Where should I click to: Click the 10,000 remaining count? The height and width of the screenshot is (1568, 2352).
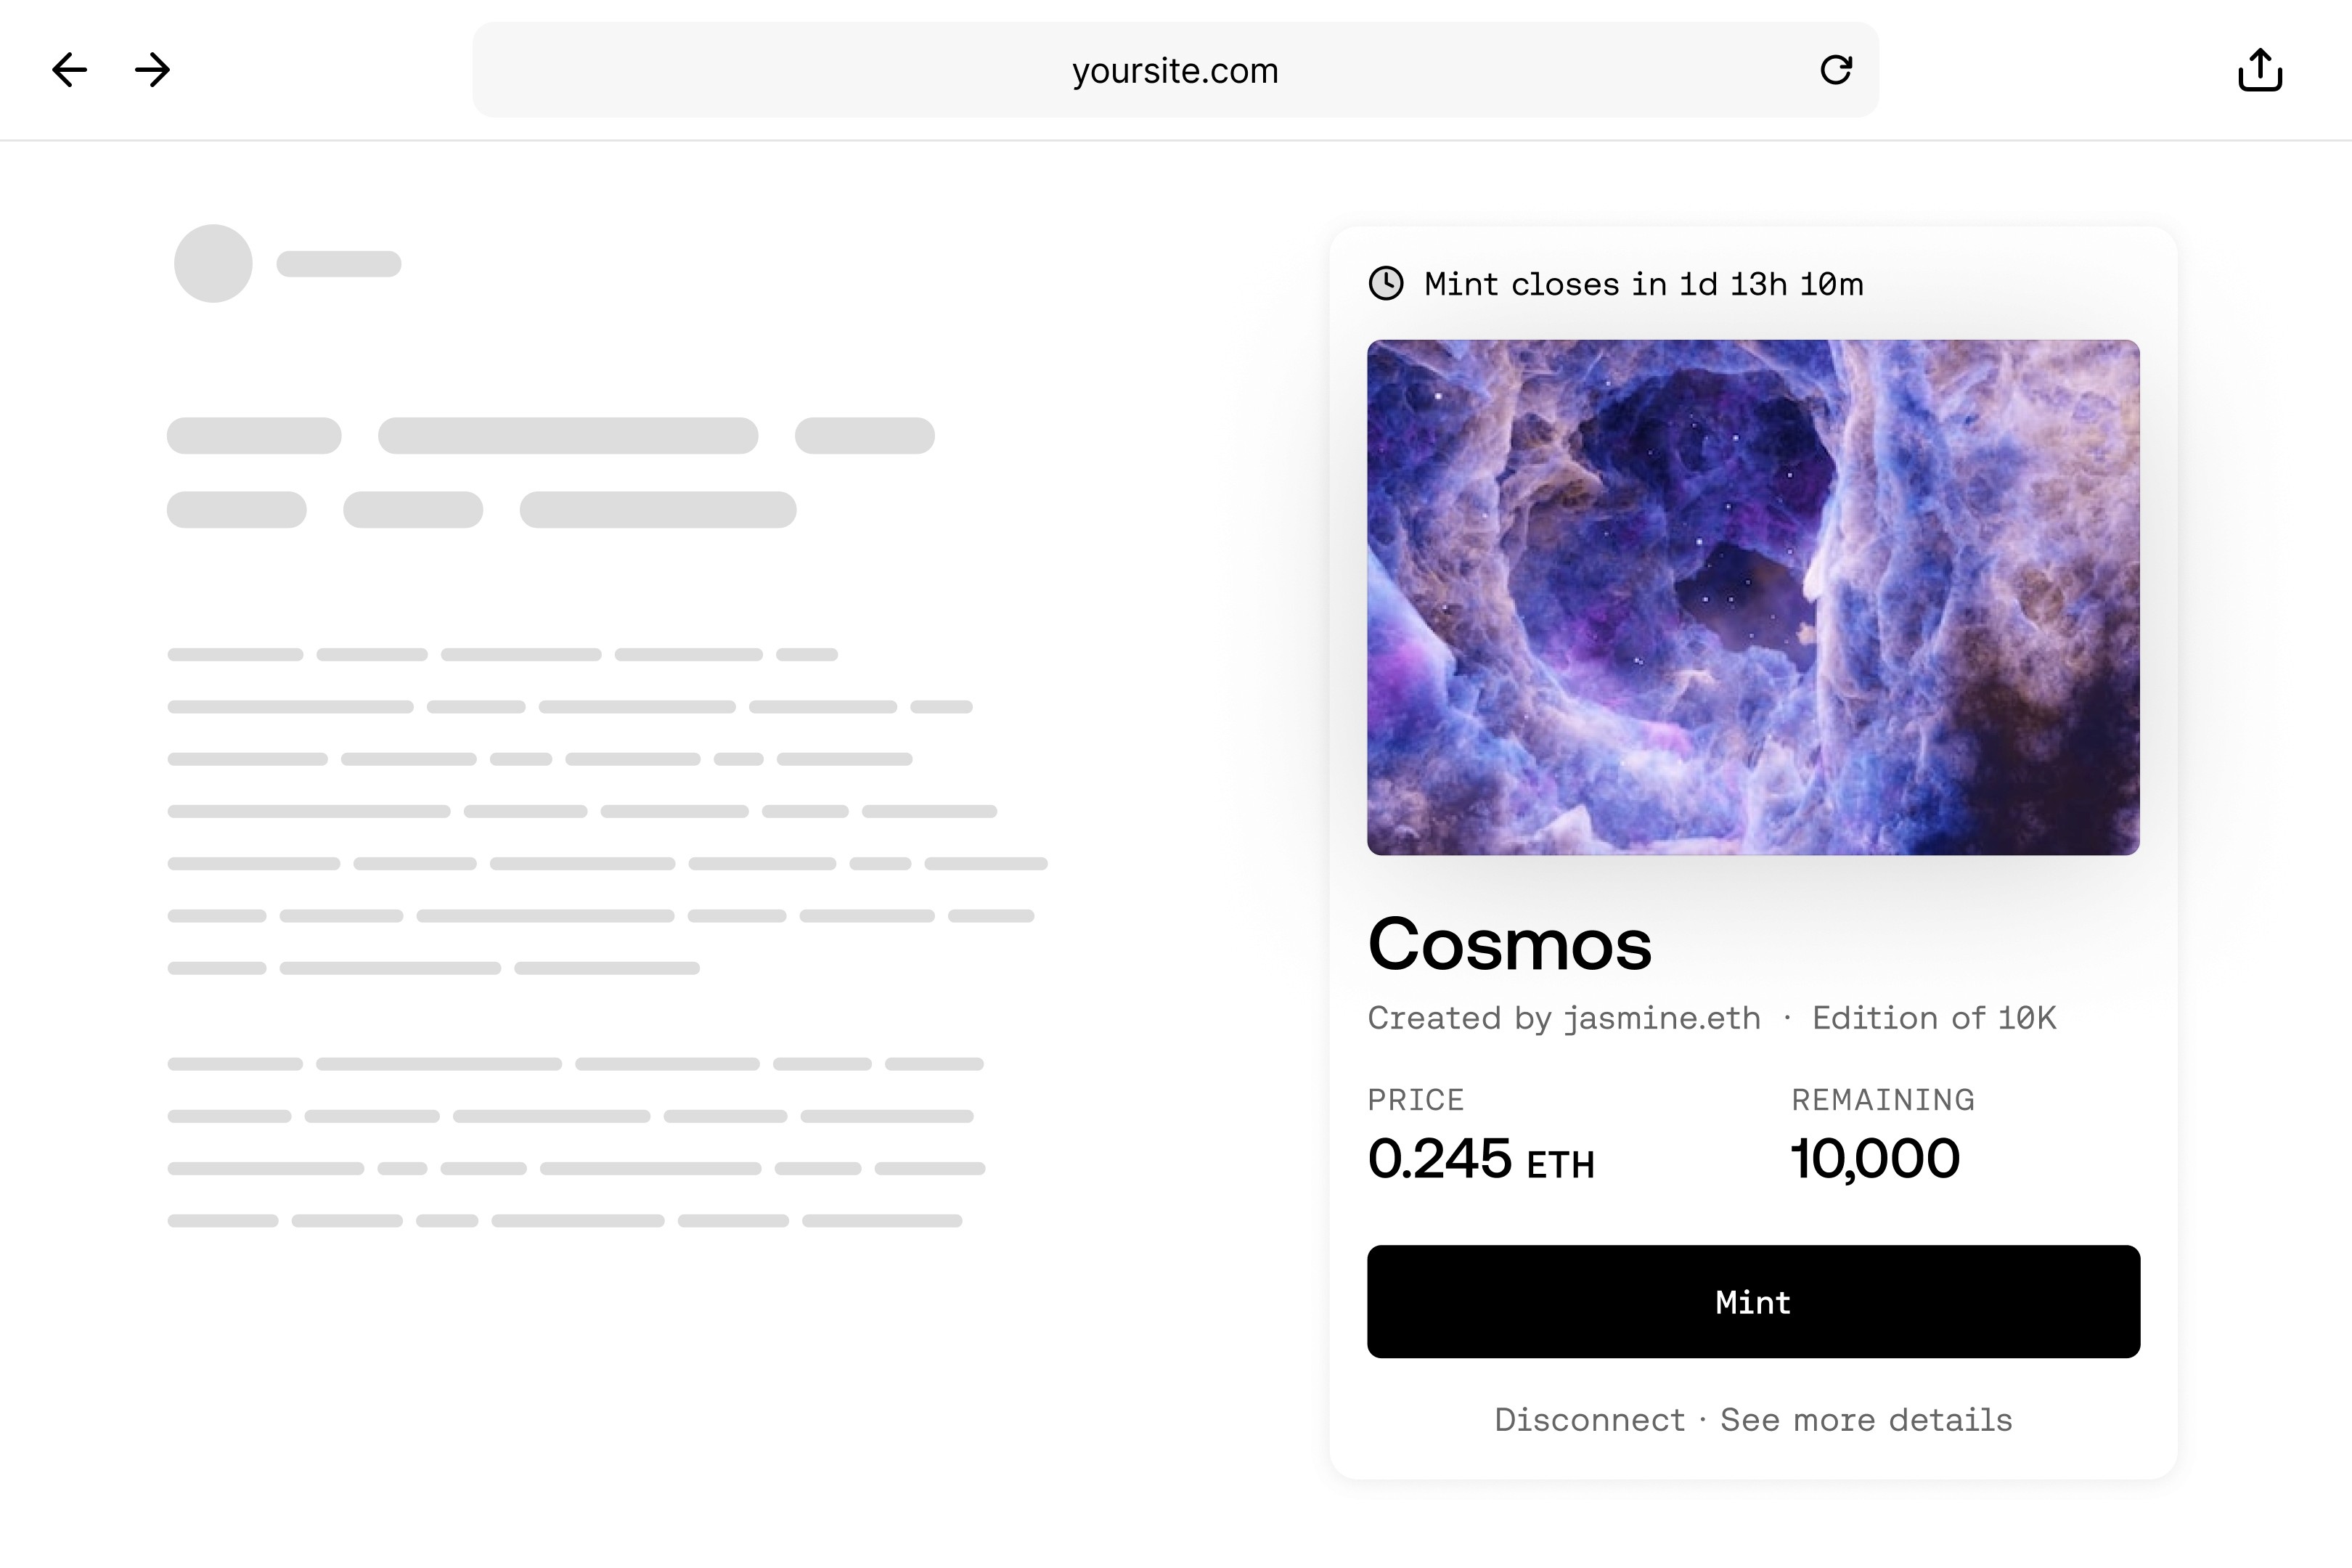pos(1875,1159)
